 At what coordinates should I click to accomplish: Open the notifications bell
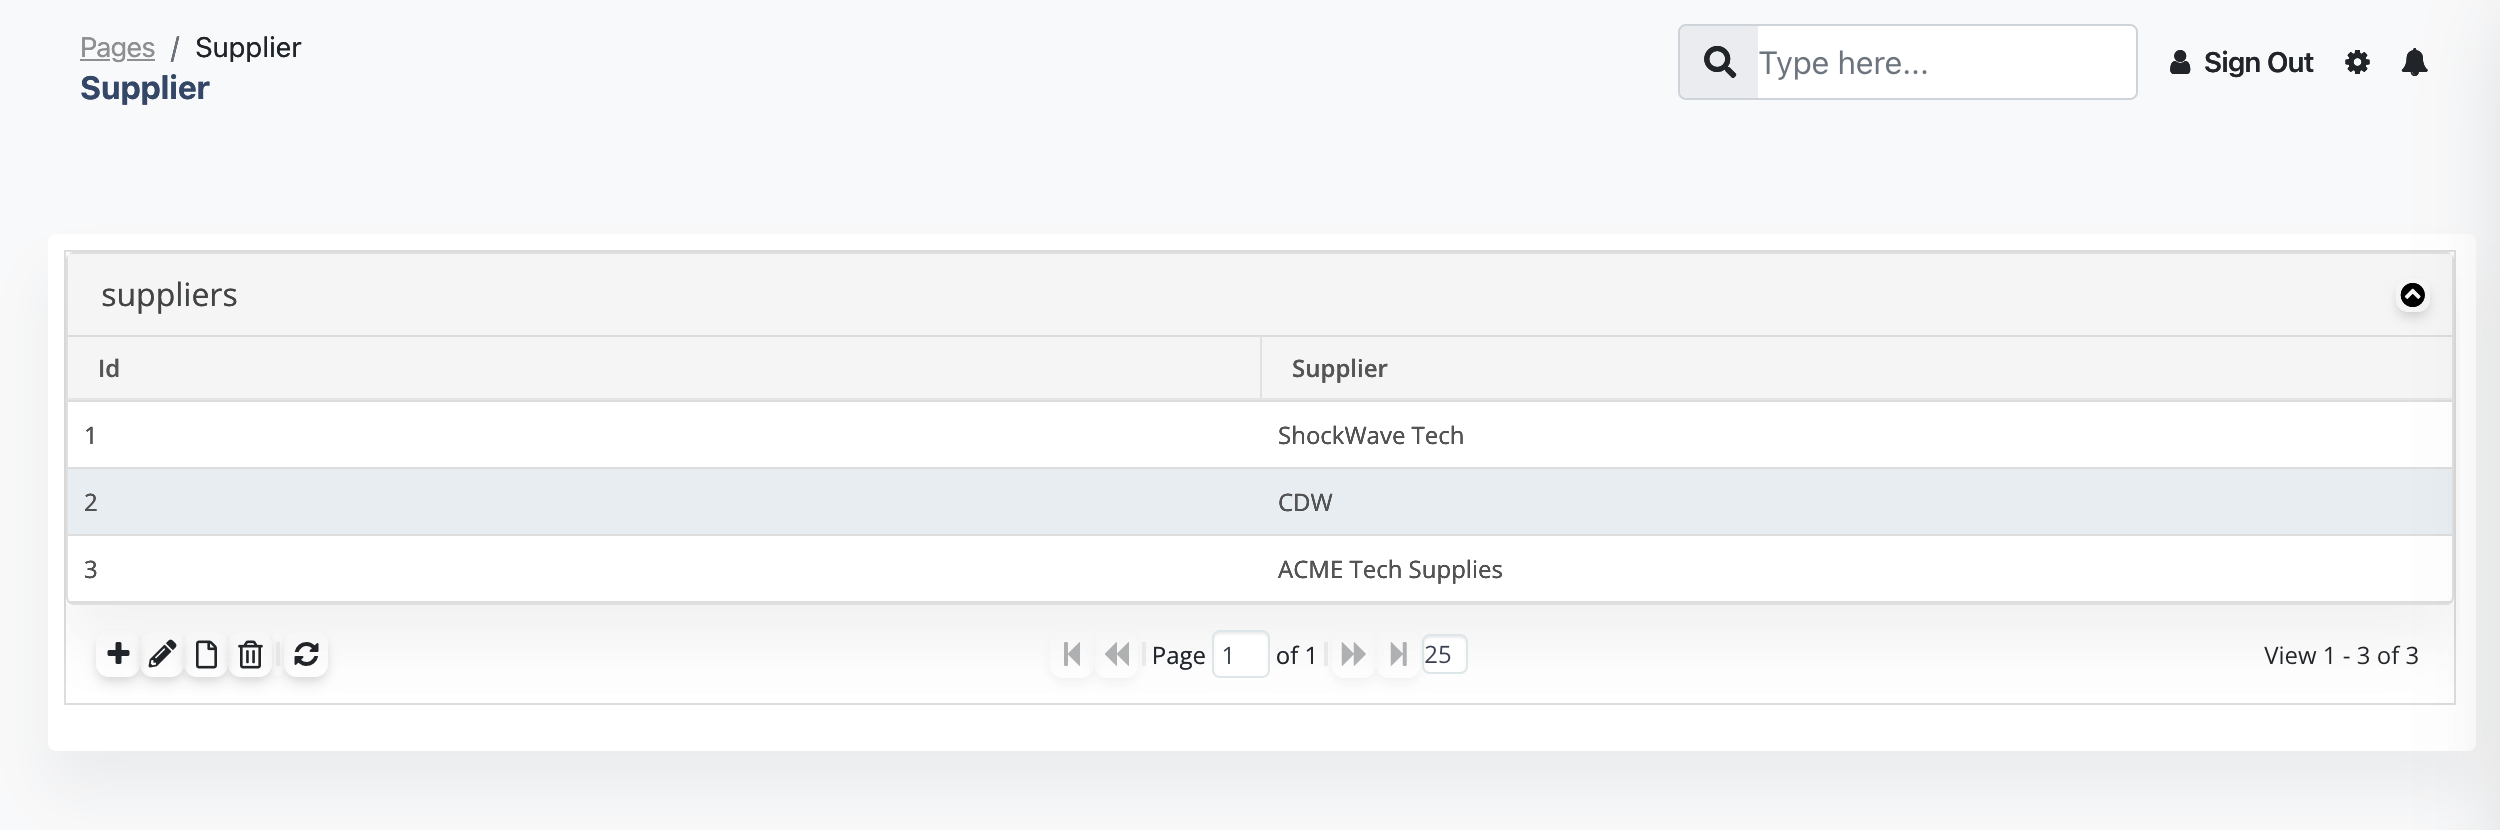pyautogui.click(x=2414, y=62)
